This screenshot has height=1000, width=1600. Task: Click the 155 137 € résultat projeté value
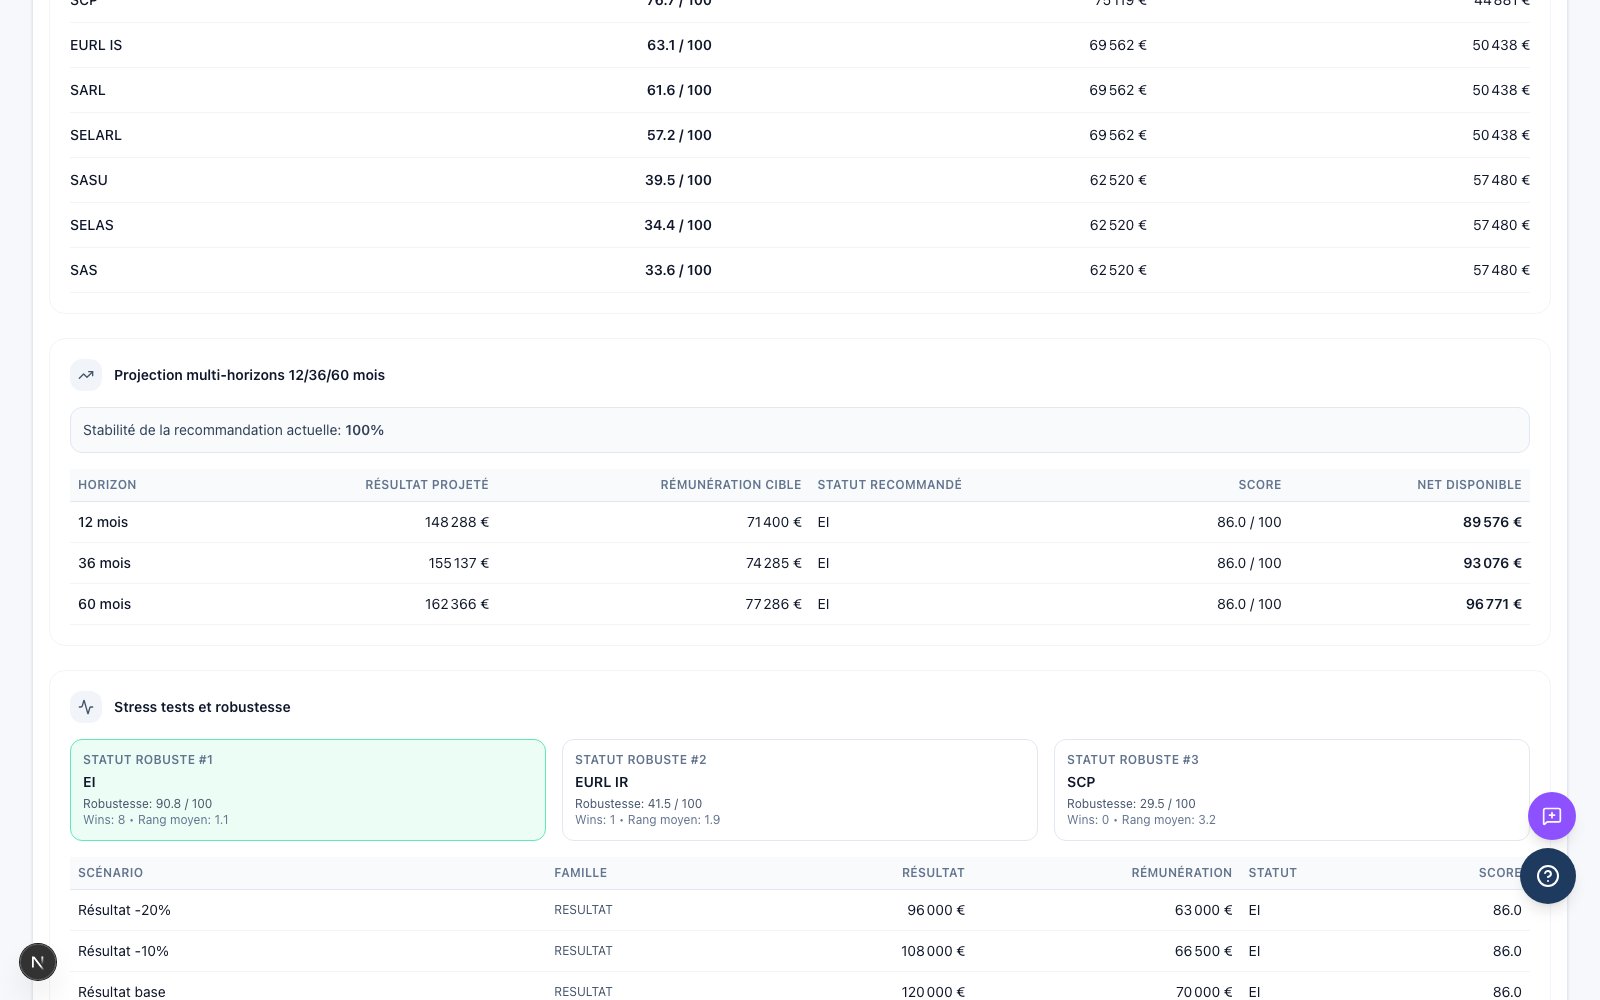tap(459, 563)
